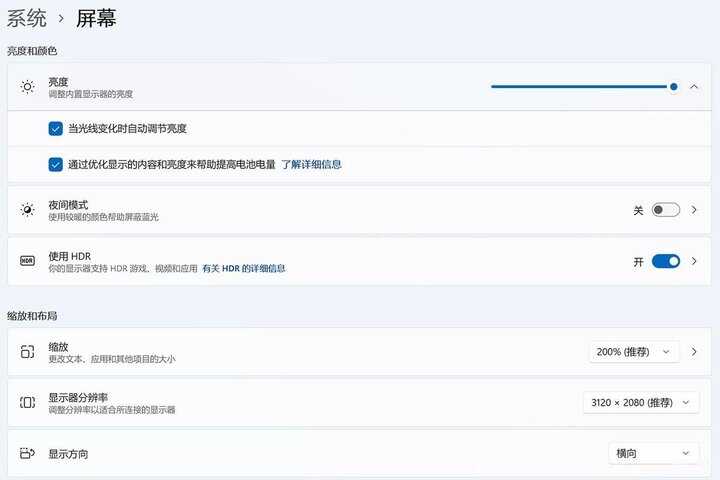
Task: Click the brightness slider track
Action: [x=580, y=87]
